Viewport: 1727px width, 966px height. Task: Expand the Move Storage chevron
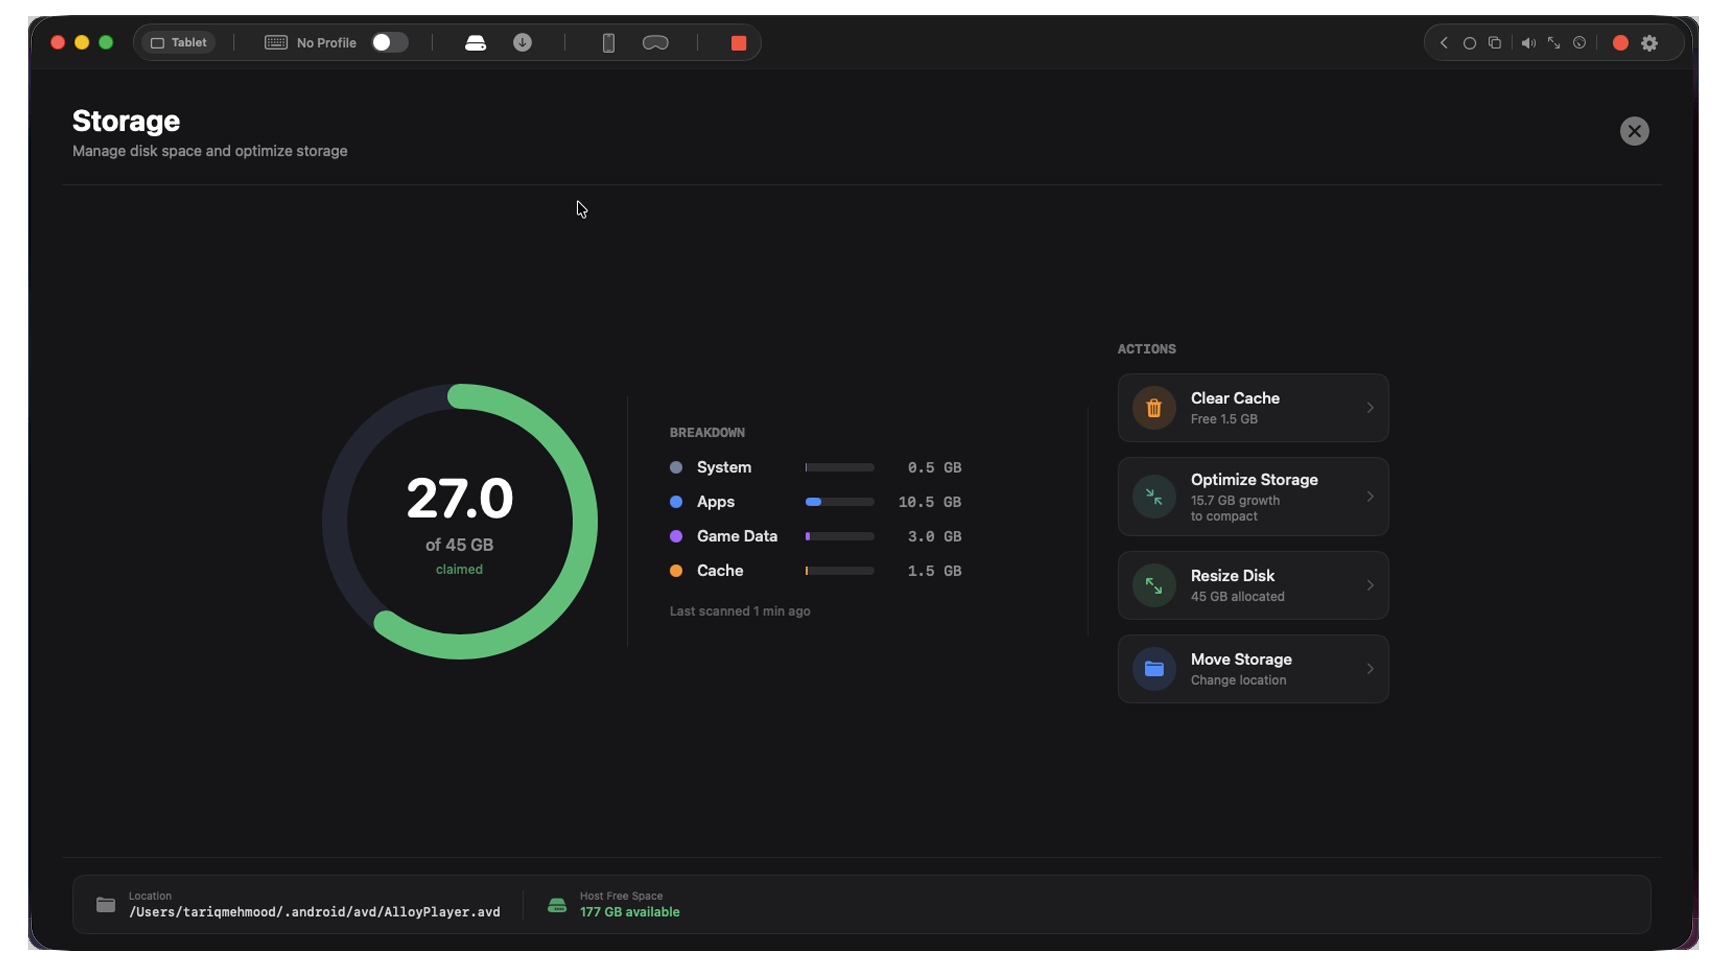click(x=1370, y=669)
